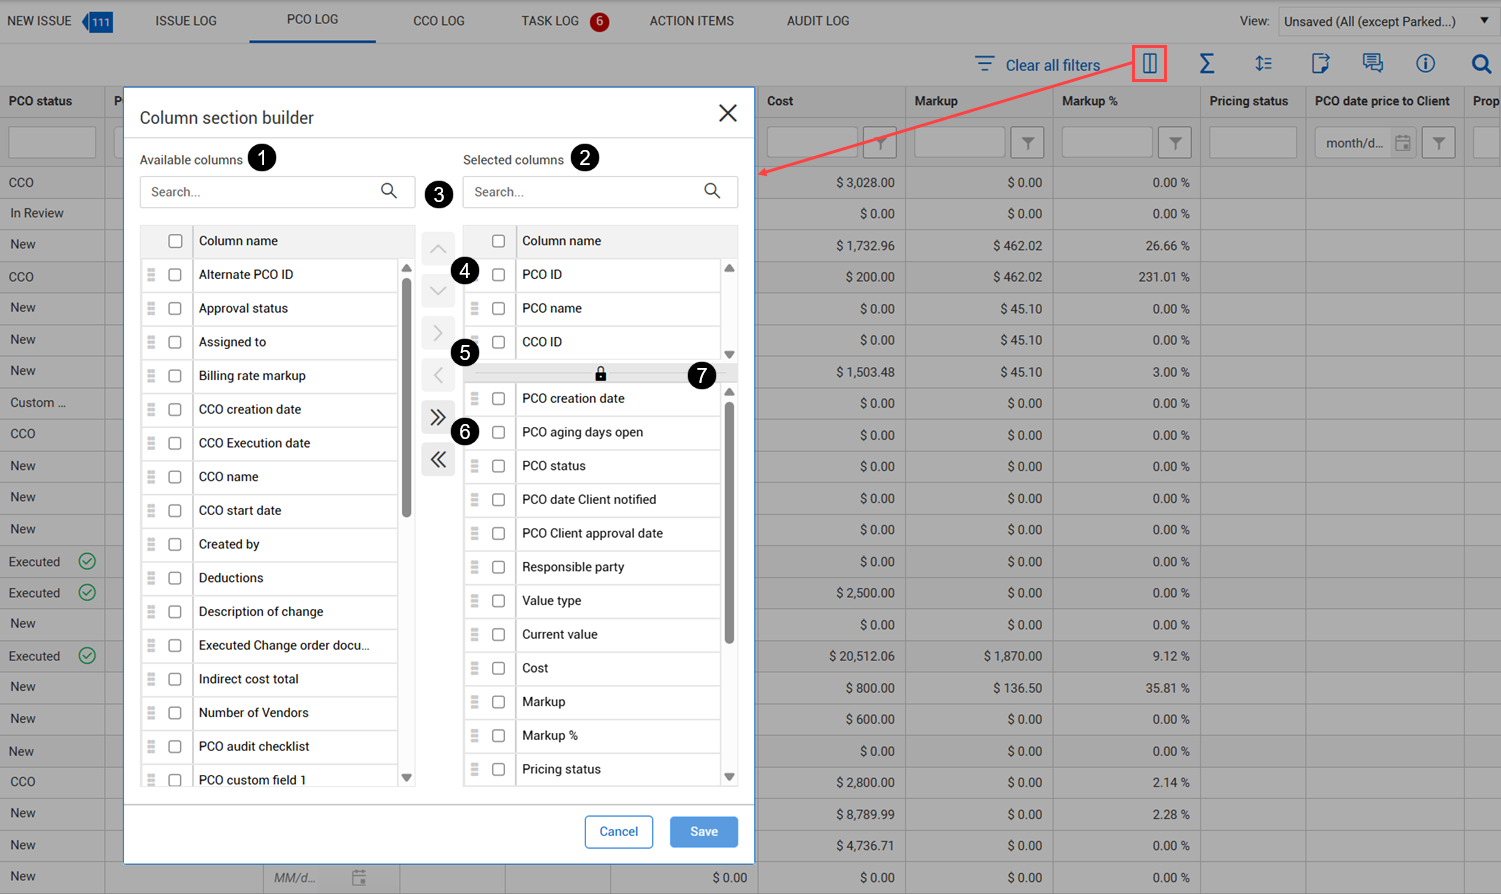Image resolution: width=1501 pixels, height=894 pixels.
Task: Click the Cost column header in table
Action: tap(780, 101)
